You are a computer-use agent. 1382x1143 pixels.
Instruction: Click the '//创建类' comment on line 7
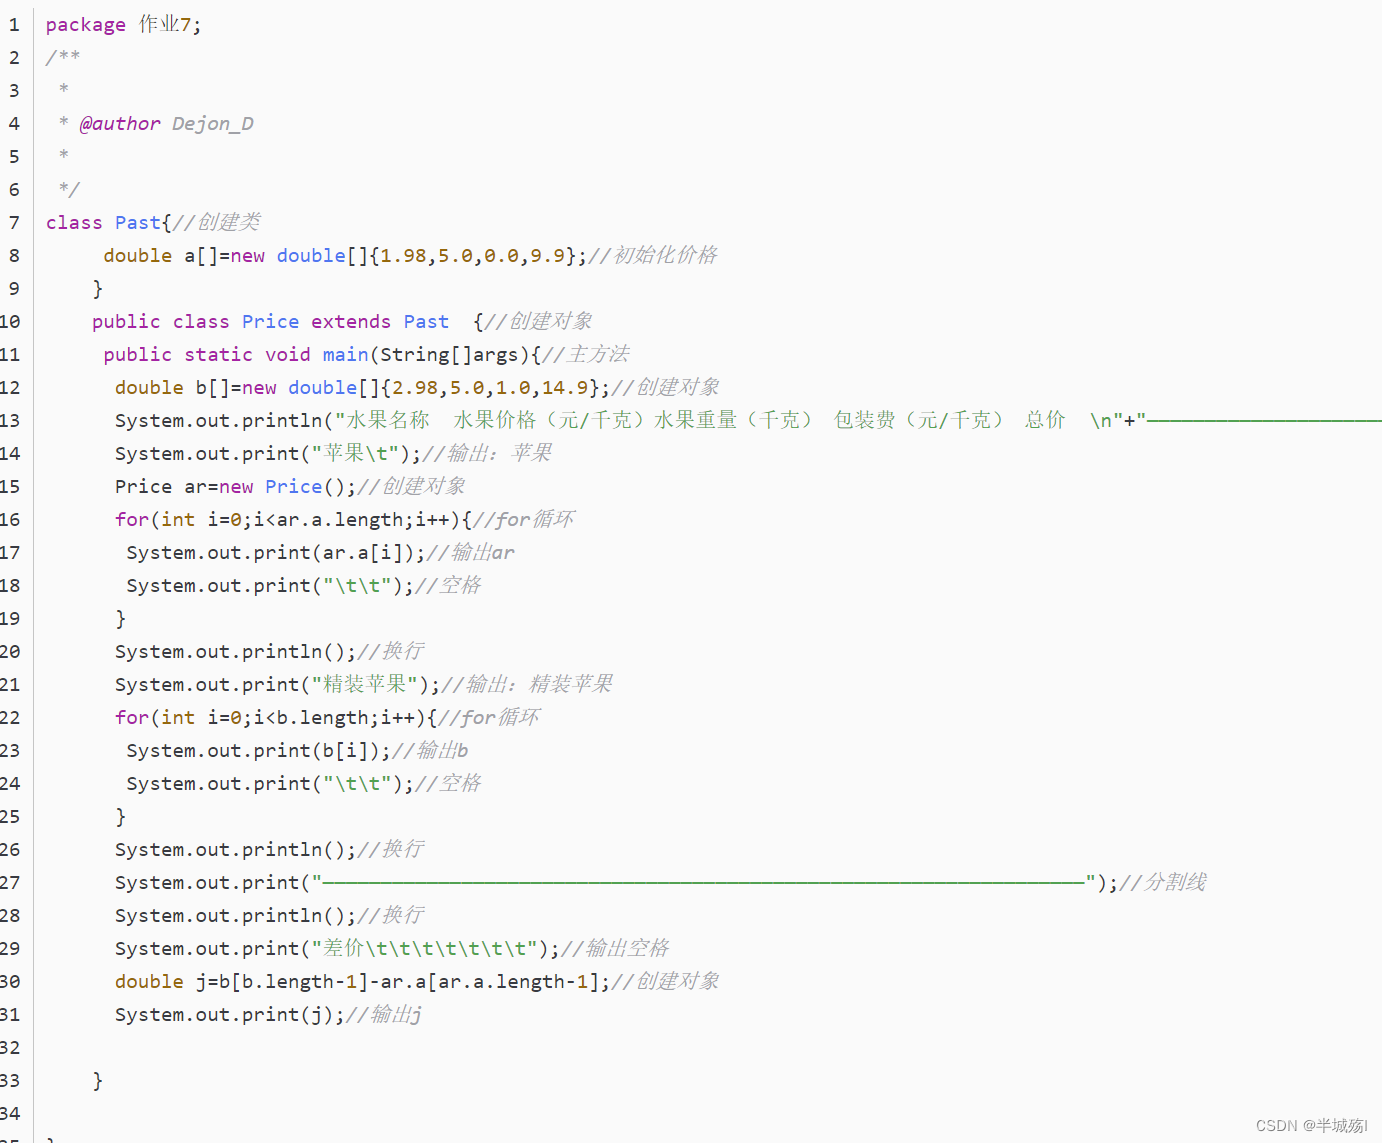click(x=217, y=222)
